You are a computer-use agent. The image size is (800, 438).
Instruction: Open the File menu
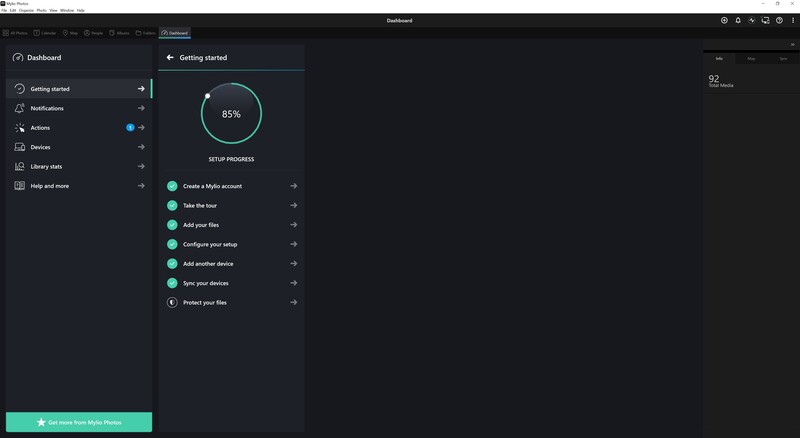pos(4,10)
